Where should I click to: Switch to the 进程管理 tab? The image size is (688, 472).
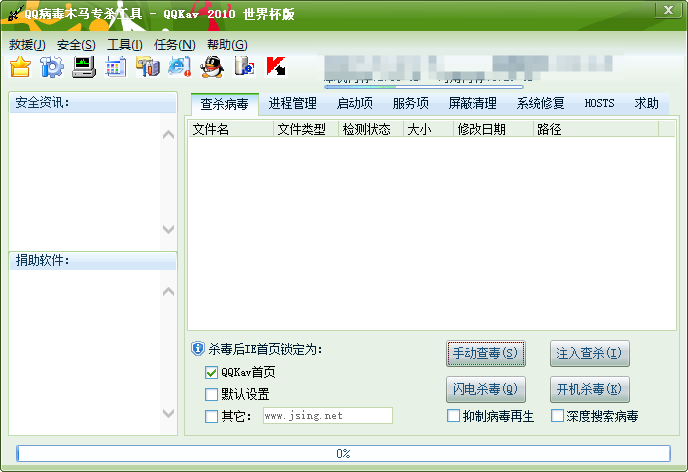[293, 104]
